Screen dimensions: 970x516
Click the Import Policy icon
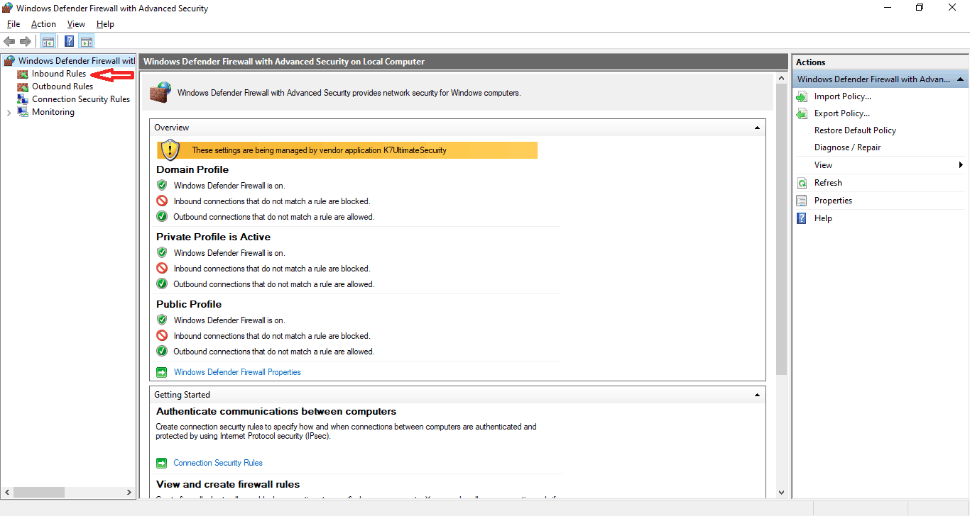point(802,97)
